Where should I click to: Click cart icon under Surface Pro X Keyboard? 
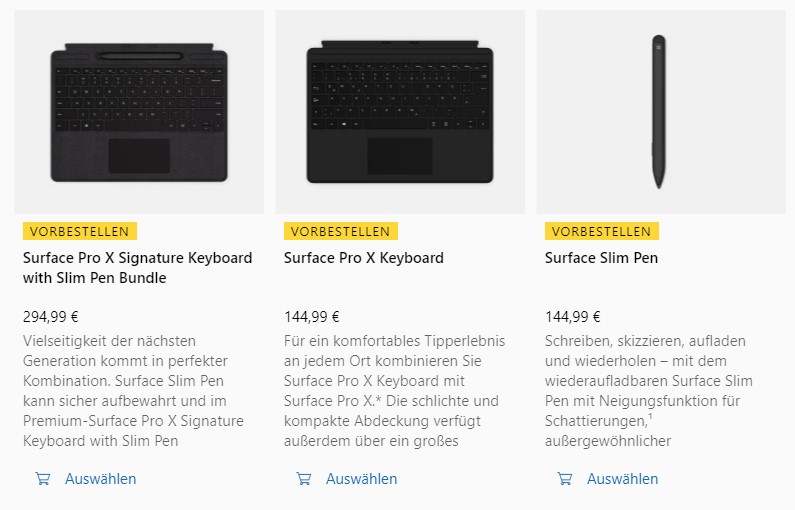point(304,479)
